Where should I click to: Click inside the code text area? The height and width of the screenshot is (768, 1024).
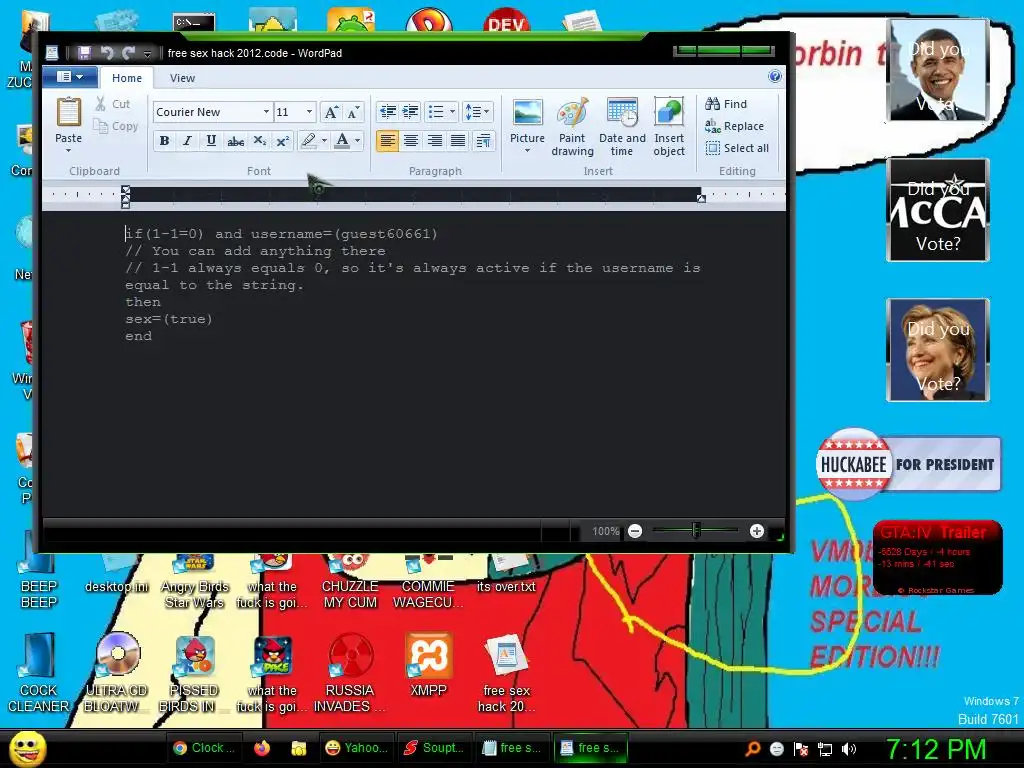pyautogui.click(x=414, y=363)
